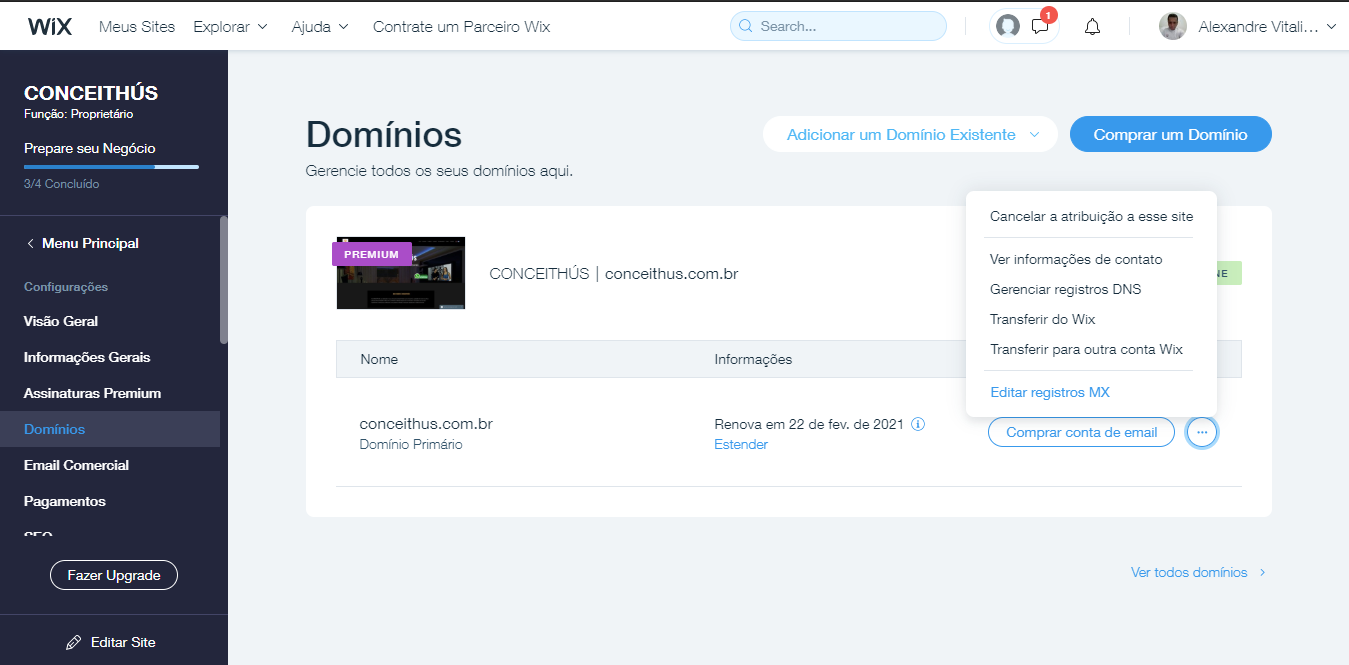Click the Estender link
This screenshot has height=665, width=1349.
(740, 445)
